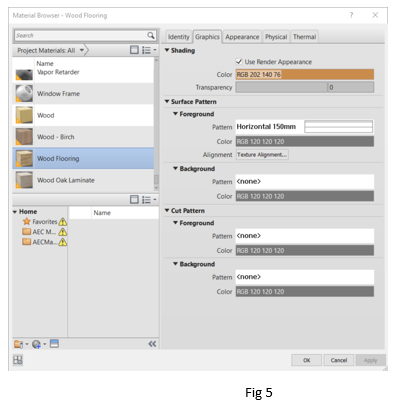This screenshot has height=410, width=398.
Task: Open project materials list view options
Action: click(149, 50)
